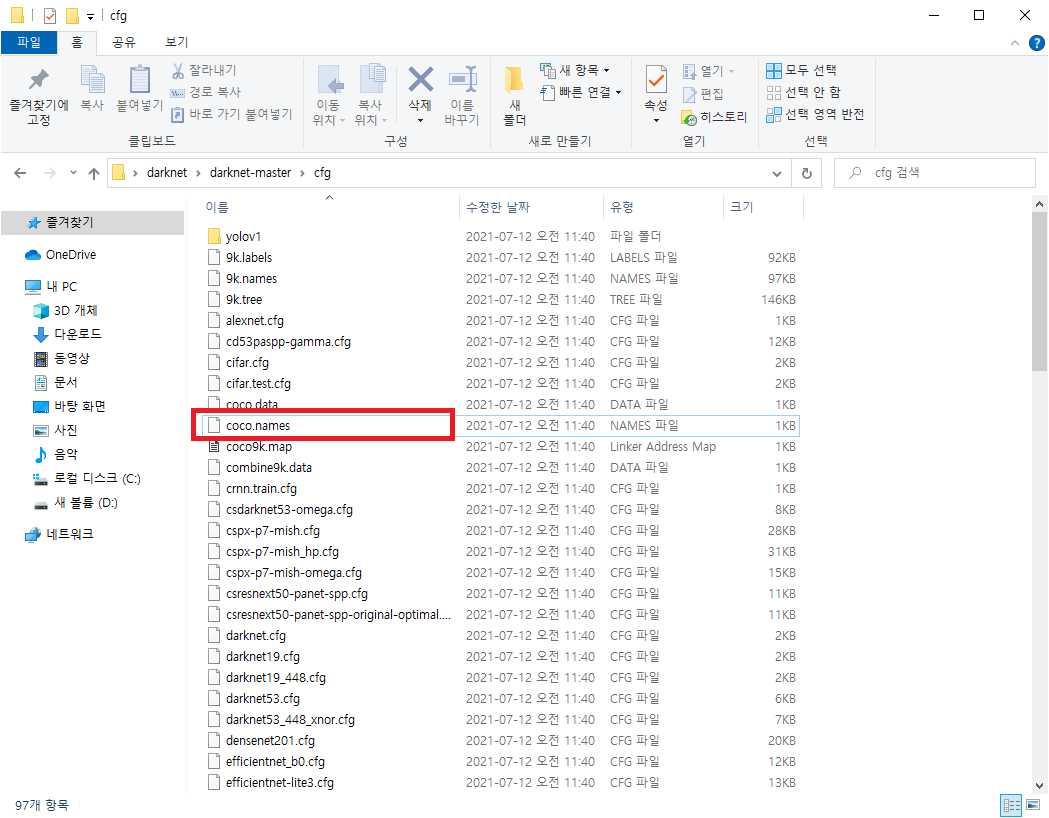This screenshot has width=1049, height=818.
Task: Click Pin to Quick Access (즐겨찾기에 고정) icon
Action: point(39,80)
